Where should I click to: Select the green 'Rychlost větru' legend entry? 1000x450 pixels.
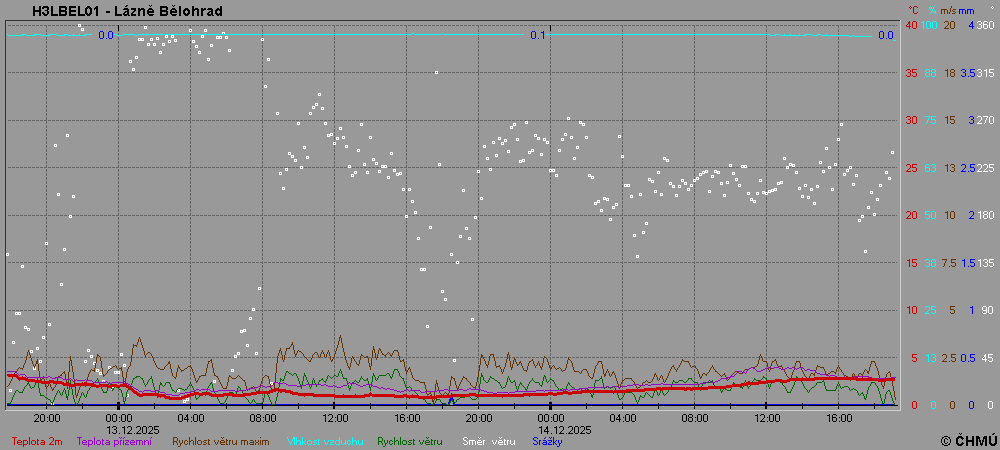tap(405, 441)
